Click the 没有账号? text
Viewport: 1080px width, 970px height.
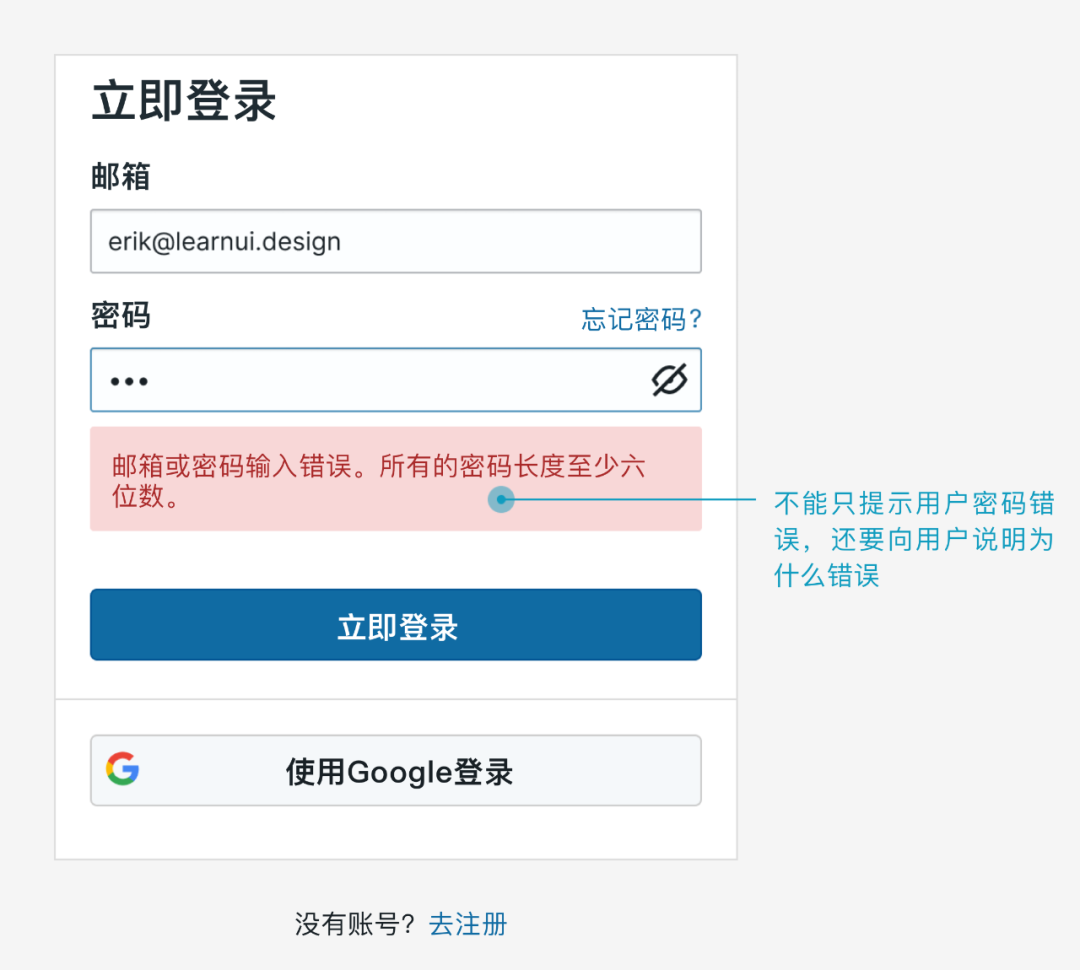354,924
